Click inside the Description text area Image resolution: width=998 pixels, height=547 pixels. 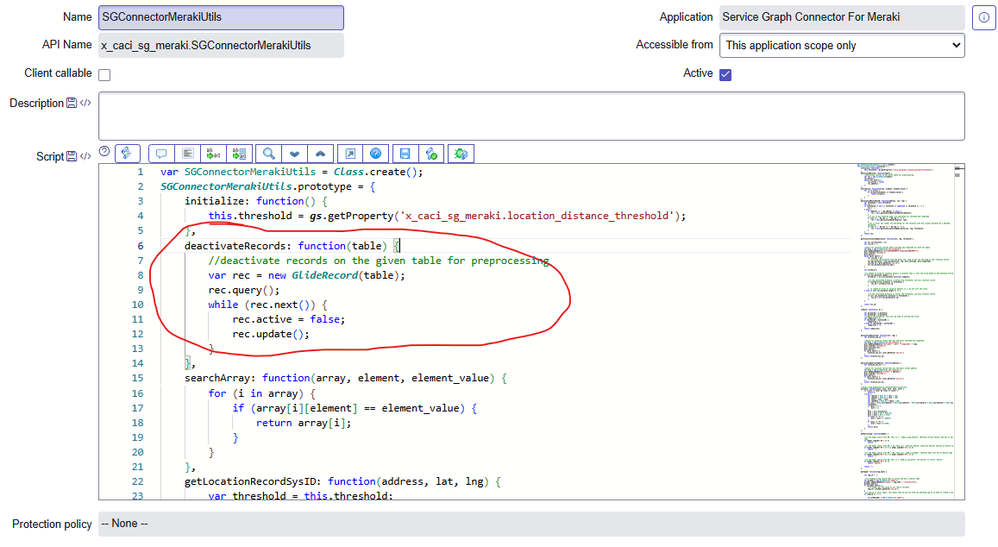[x=531, y=115]
